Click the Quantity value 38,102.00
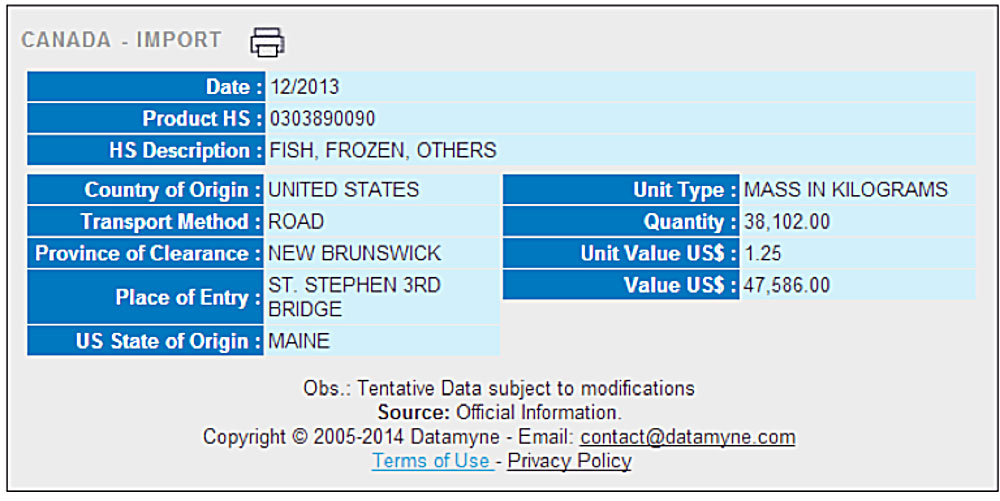 [787, 221]
